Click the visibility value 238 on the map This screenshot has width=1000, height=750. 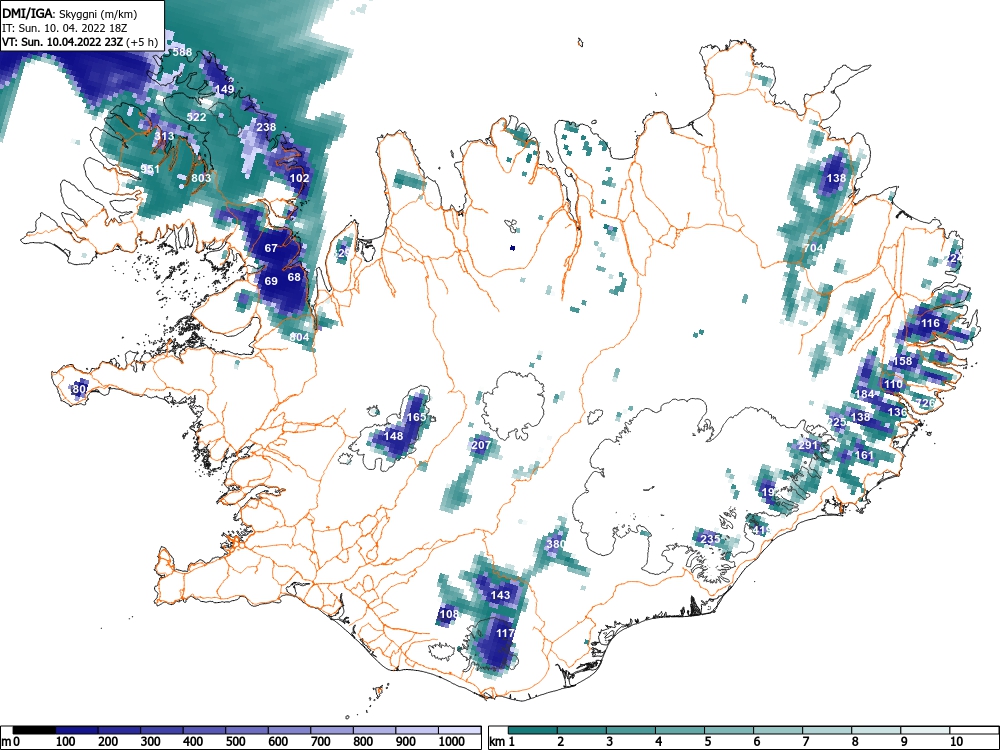click(x=266, y=127)
